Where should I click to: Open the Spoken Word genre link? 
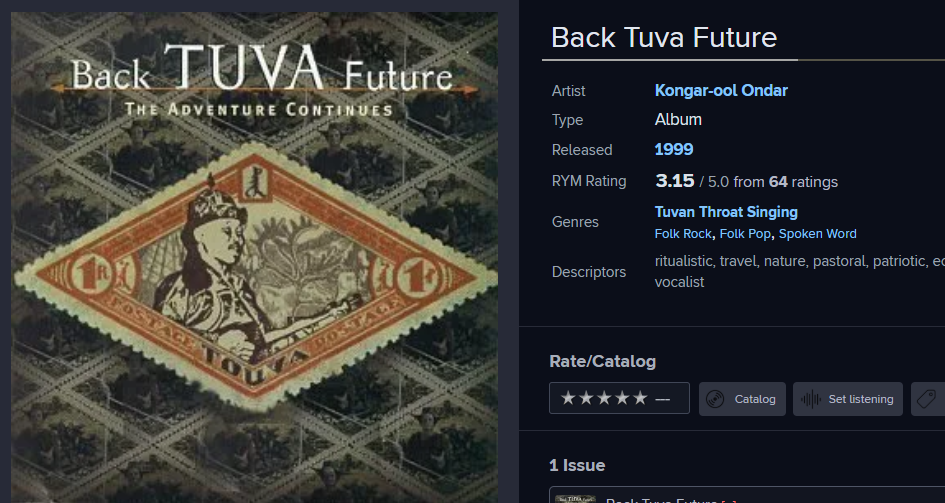pyautogui.click(x=817, y=234)
